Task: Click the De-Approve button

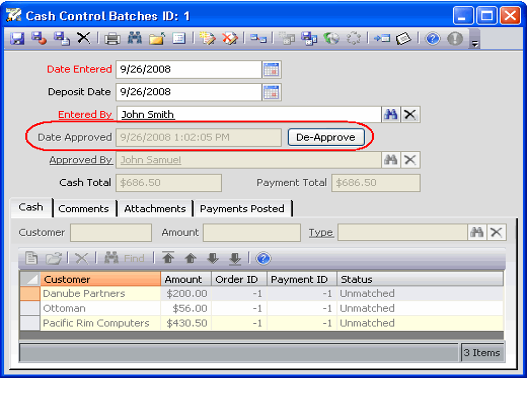Action: (x=326, y=137)
